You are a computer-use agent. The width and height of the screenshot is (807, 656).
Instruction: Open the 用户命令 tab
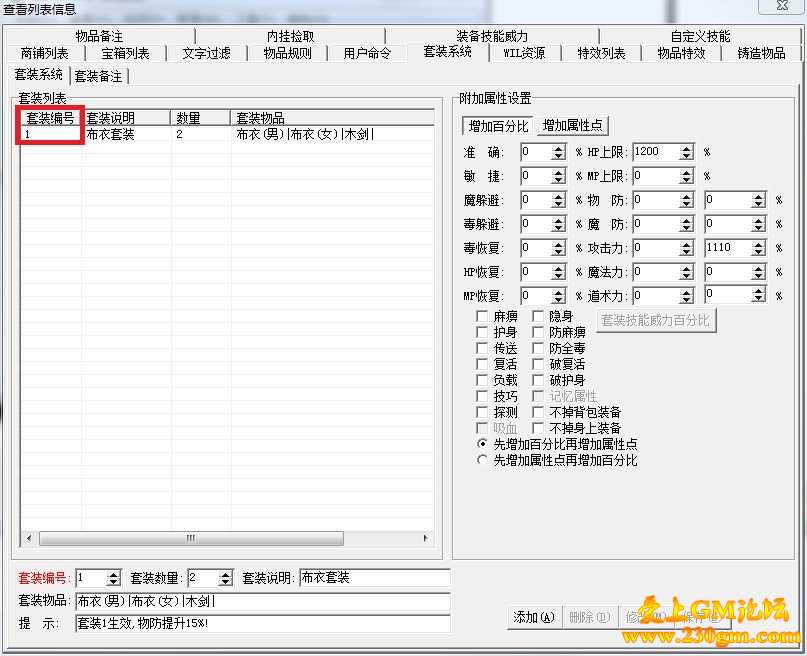367,53
